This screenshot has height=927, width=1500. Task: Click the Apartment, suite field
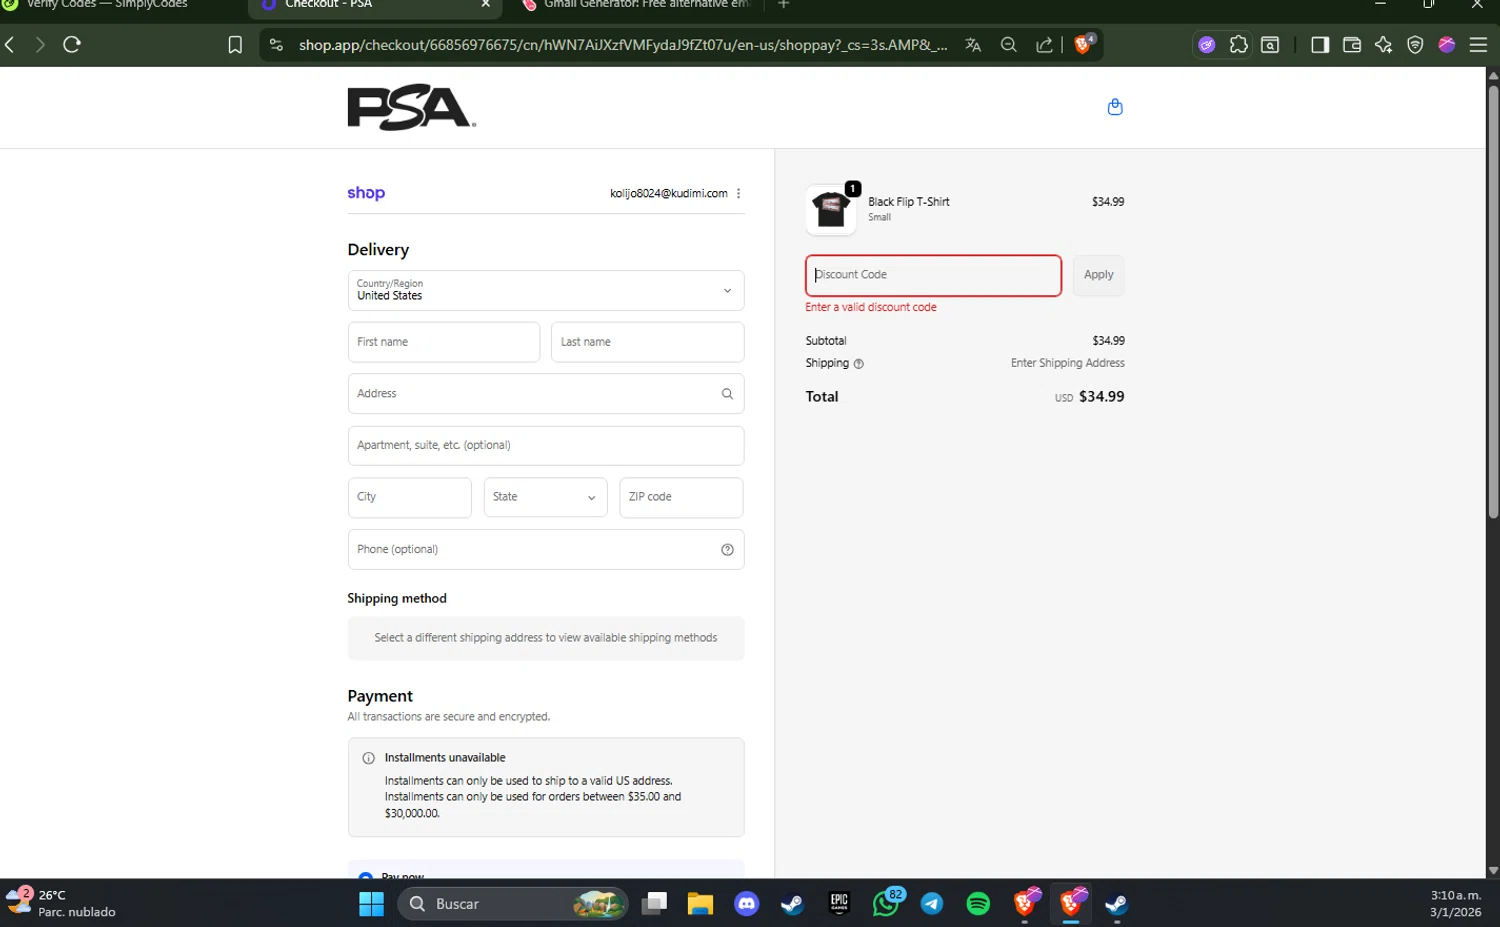click(x=546, y=446)
